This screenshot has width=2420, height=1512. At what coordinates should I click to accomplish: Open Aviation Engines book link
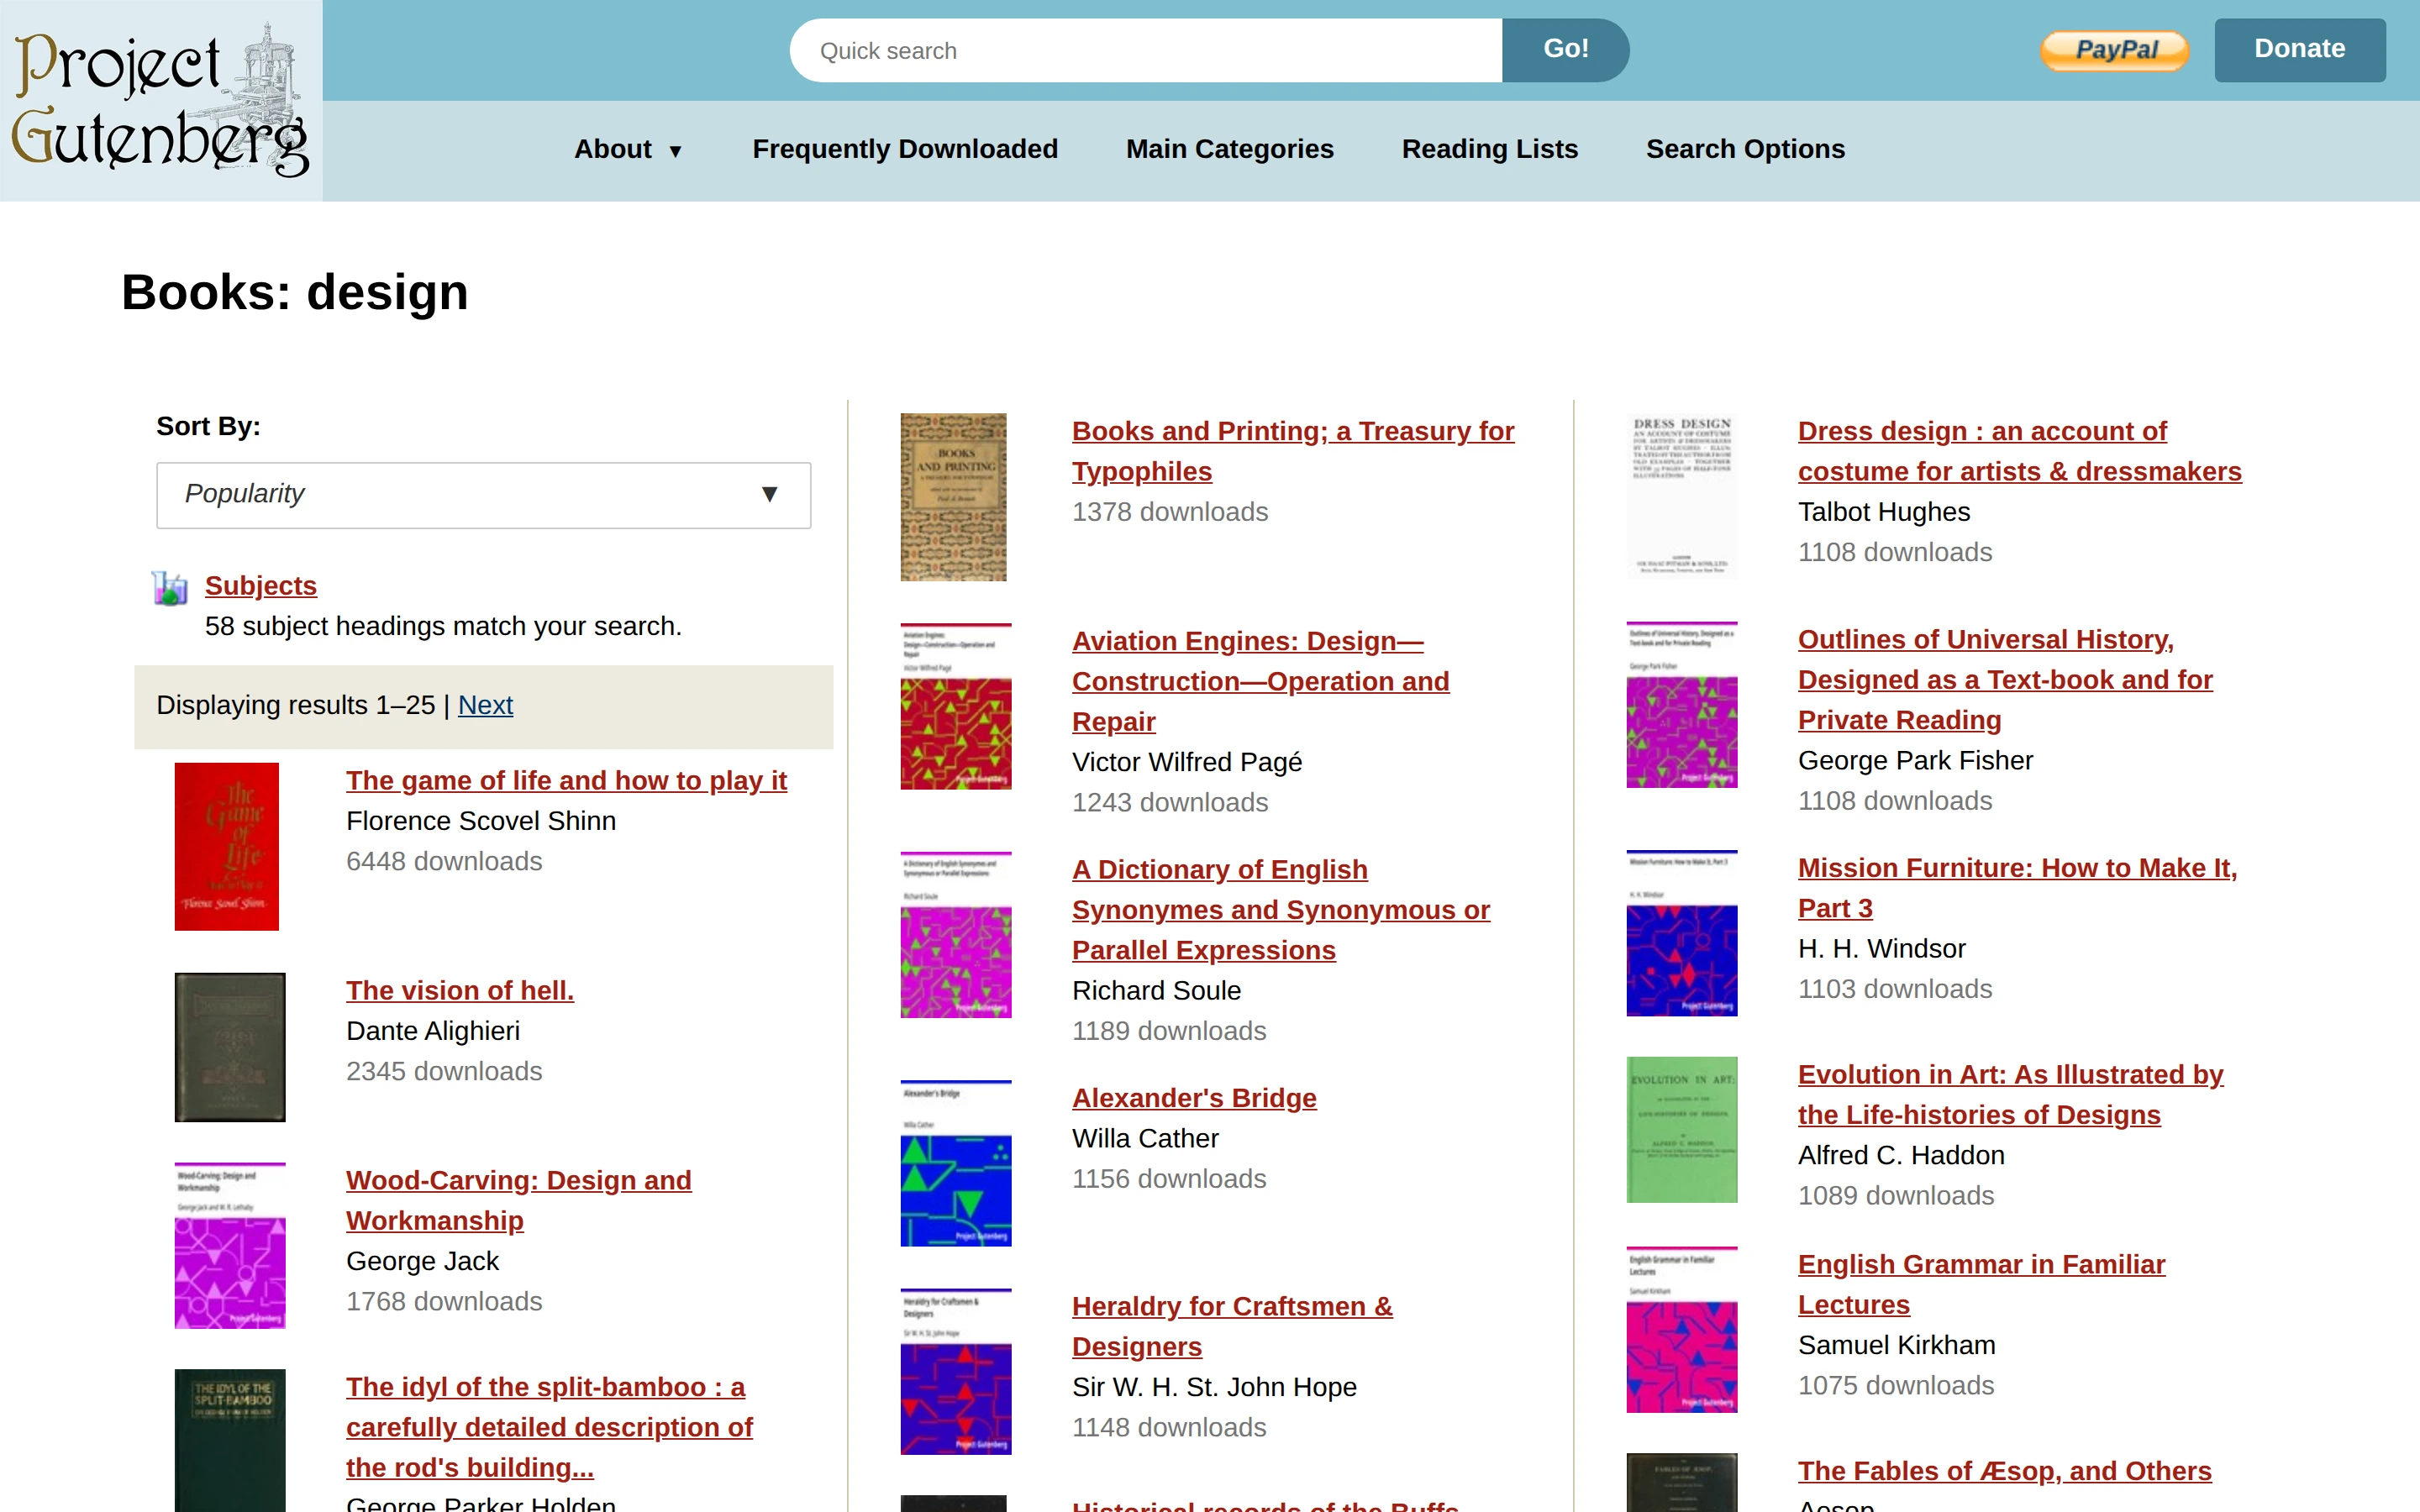click(x=1260, y=681)
